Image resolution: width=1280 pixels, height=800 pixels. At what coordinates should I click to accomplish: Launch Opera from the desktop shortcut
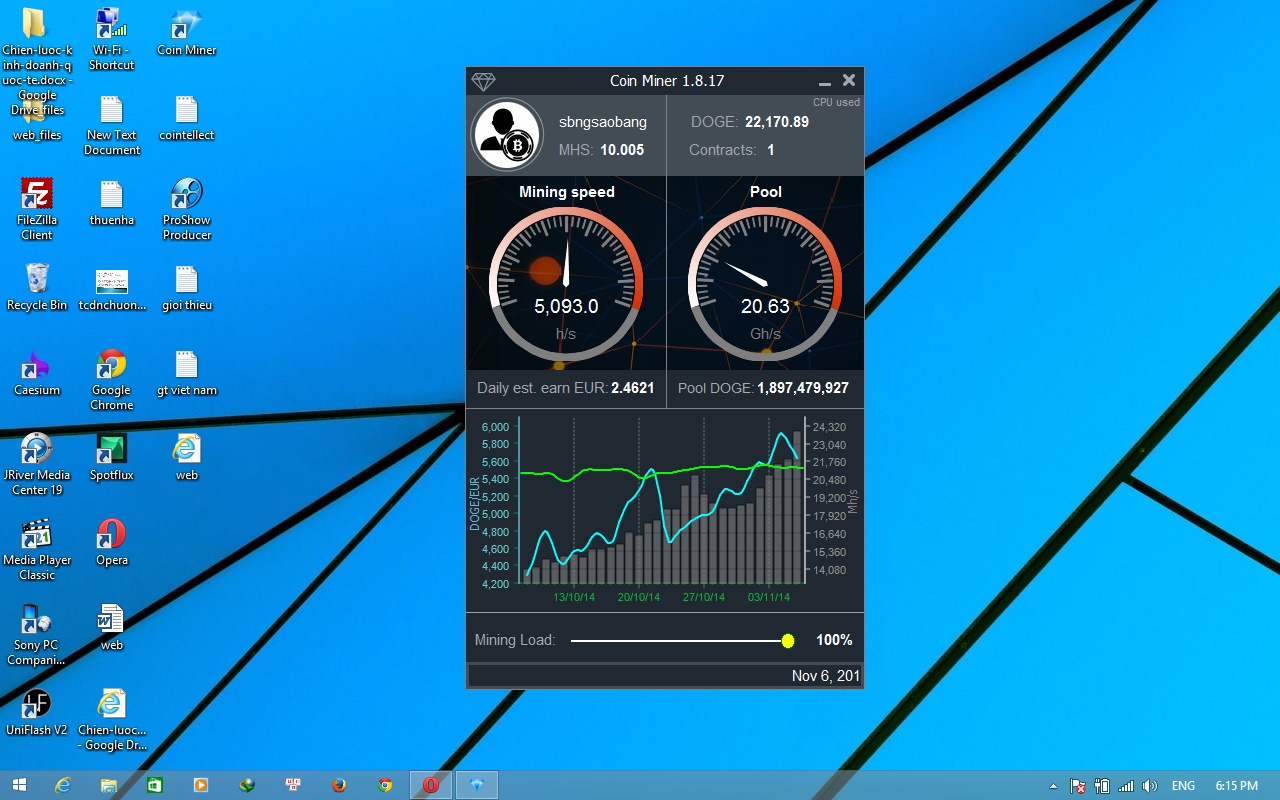point(112,544)
